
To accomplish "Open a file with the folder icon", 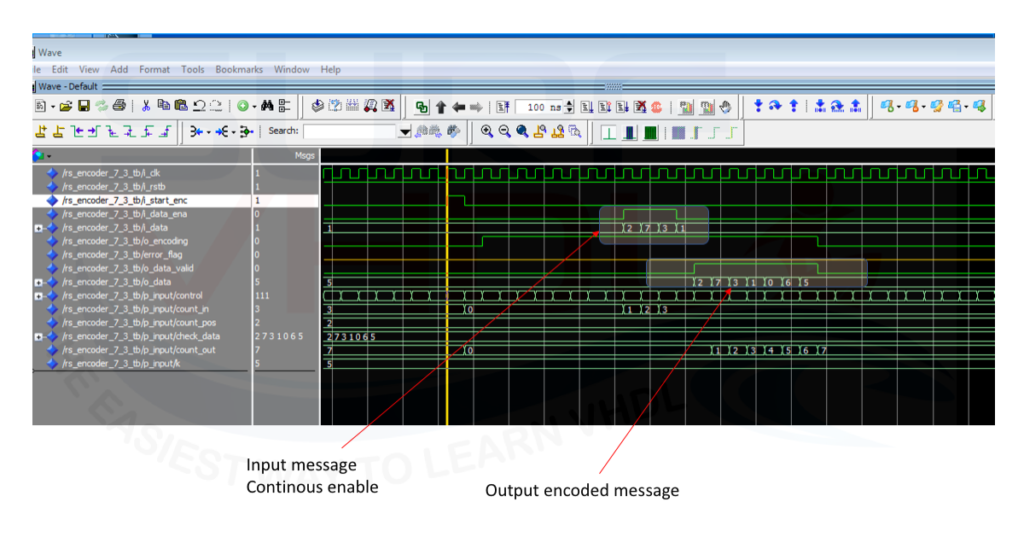I will click(66, 106).
